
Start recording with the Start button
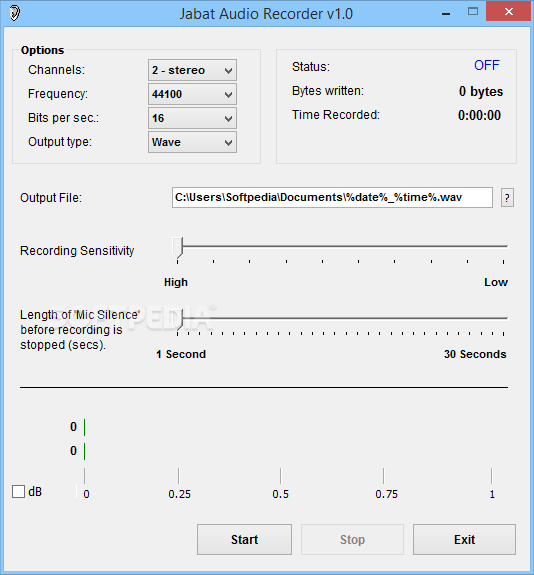pyautogui.click(x=244, y=539)
